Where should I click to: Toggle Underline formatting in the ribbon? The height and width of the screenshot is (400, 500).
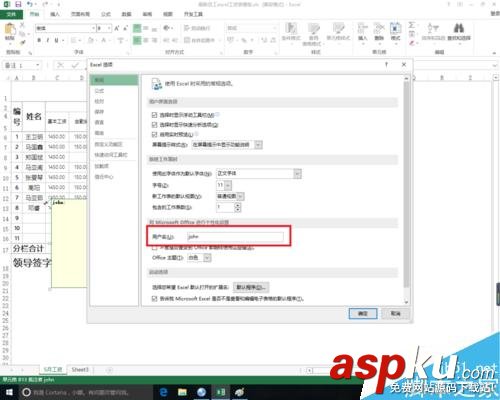click(56, 40)
